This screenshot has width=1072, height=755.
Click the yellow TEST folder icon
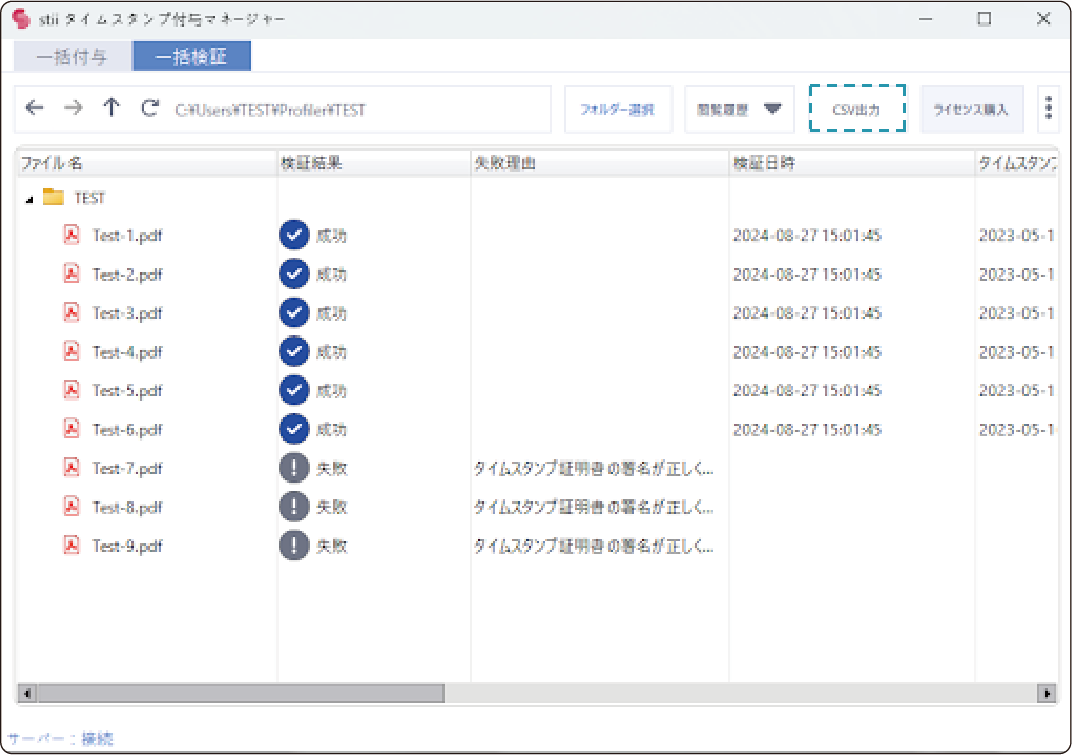coord(53,198)
